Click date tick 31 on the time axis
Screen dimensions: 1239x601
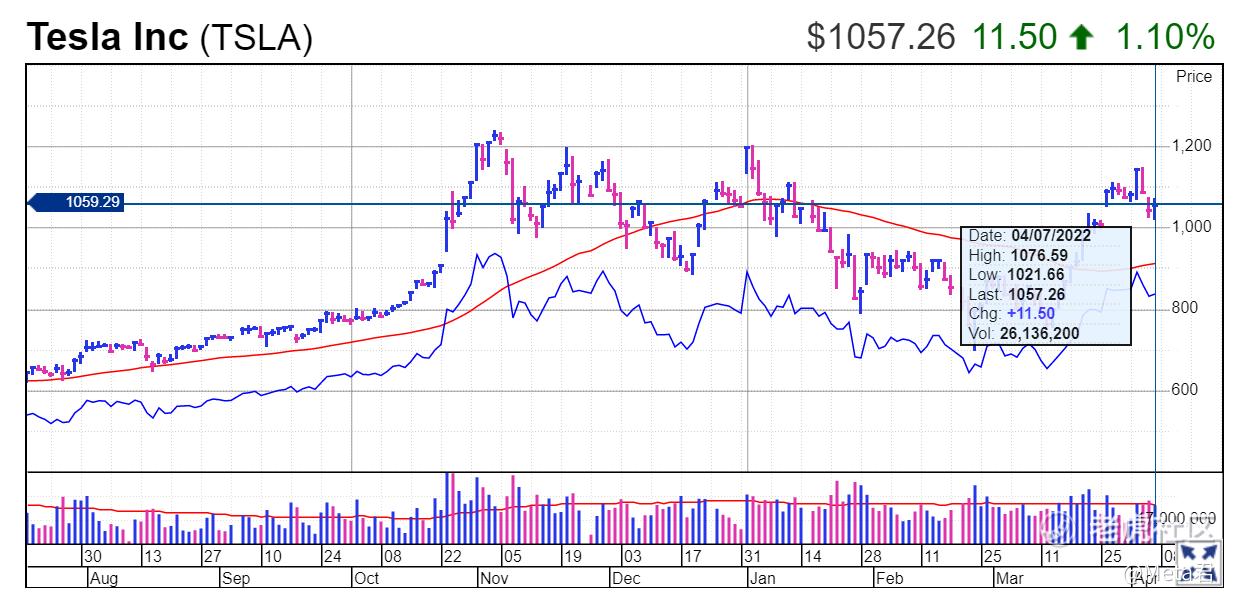(752, 556)
